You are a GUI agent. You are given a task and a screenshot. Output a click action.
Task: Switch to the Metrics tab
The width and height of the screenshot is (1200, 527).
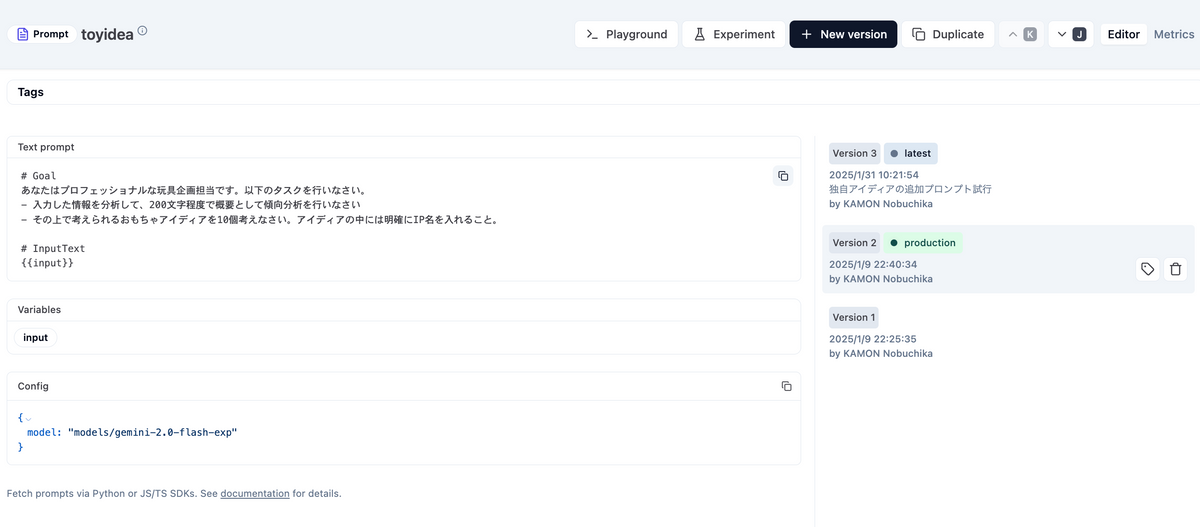click(x=1174, y=34)
